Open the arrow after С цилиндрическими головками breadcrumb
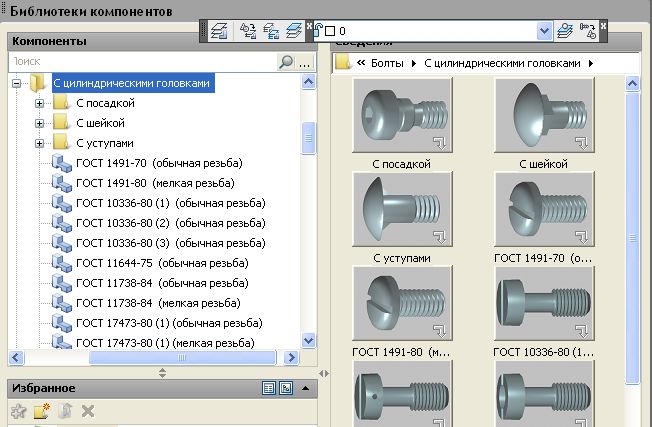 pyautogui.click(x=591, y=64)
